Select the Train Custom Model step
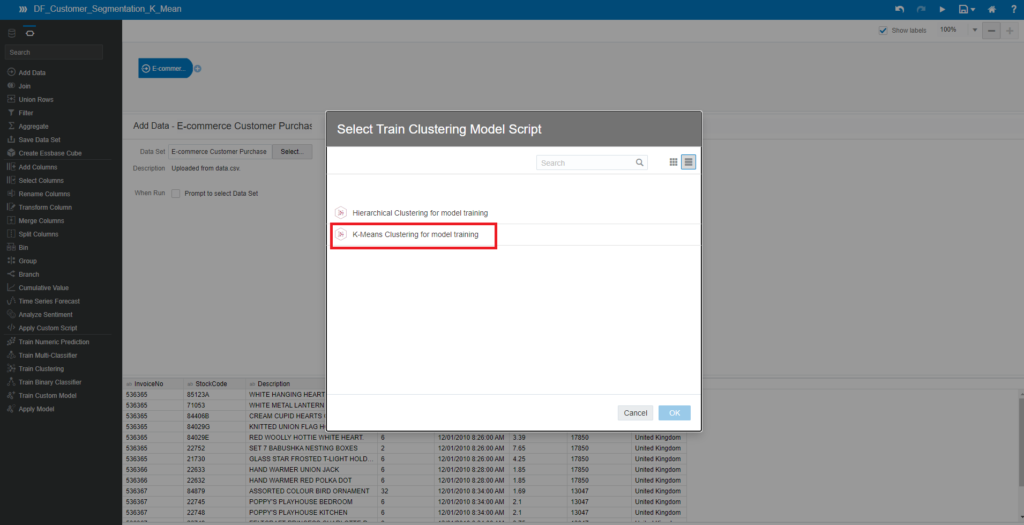 click(47, 395)
